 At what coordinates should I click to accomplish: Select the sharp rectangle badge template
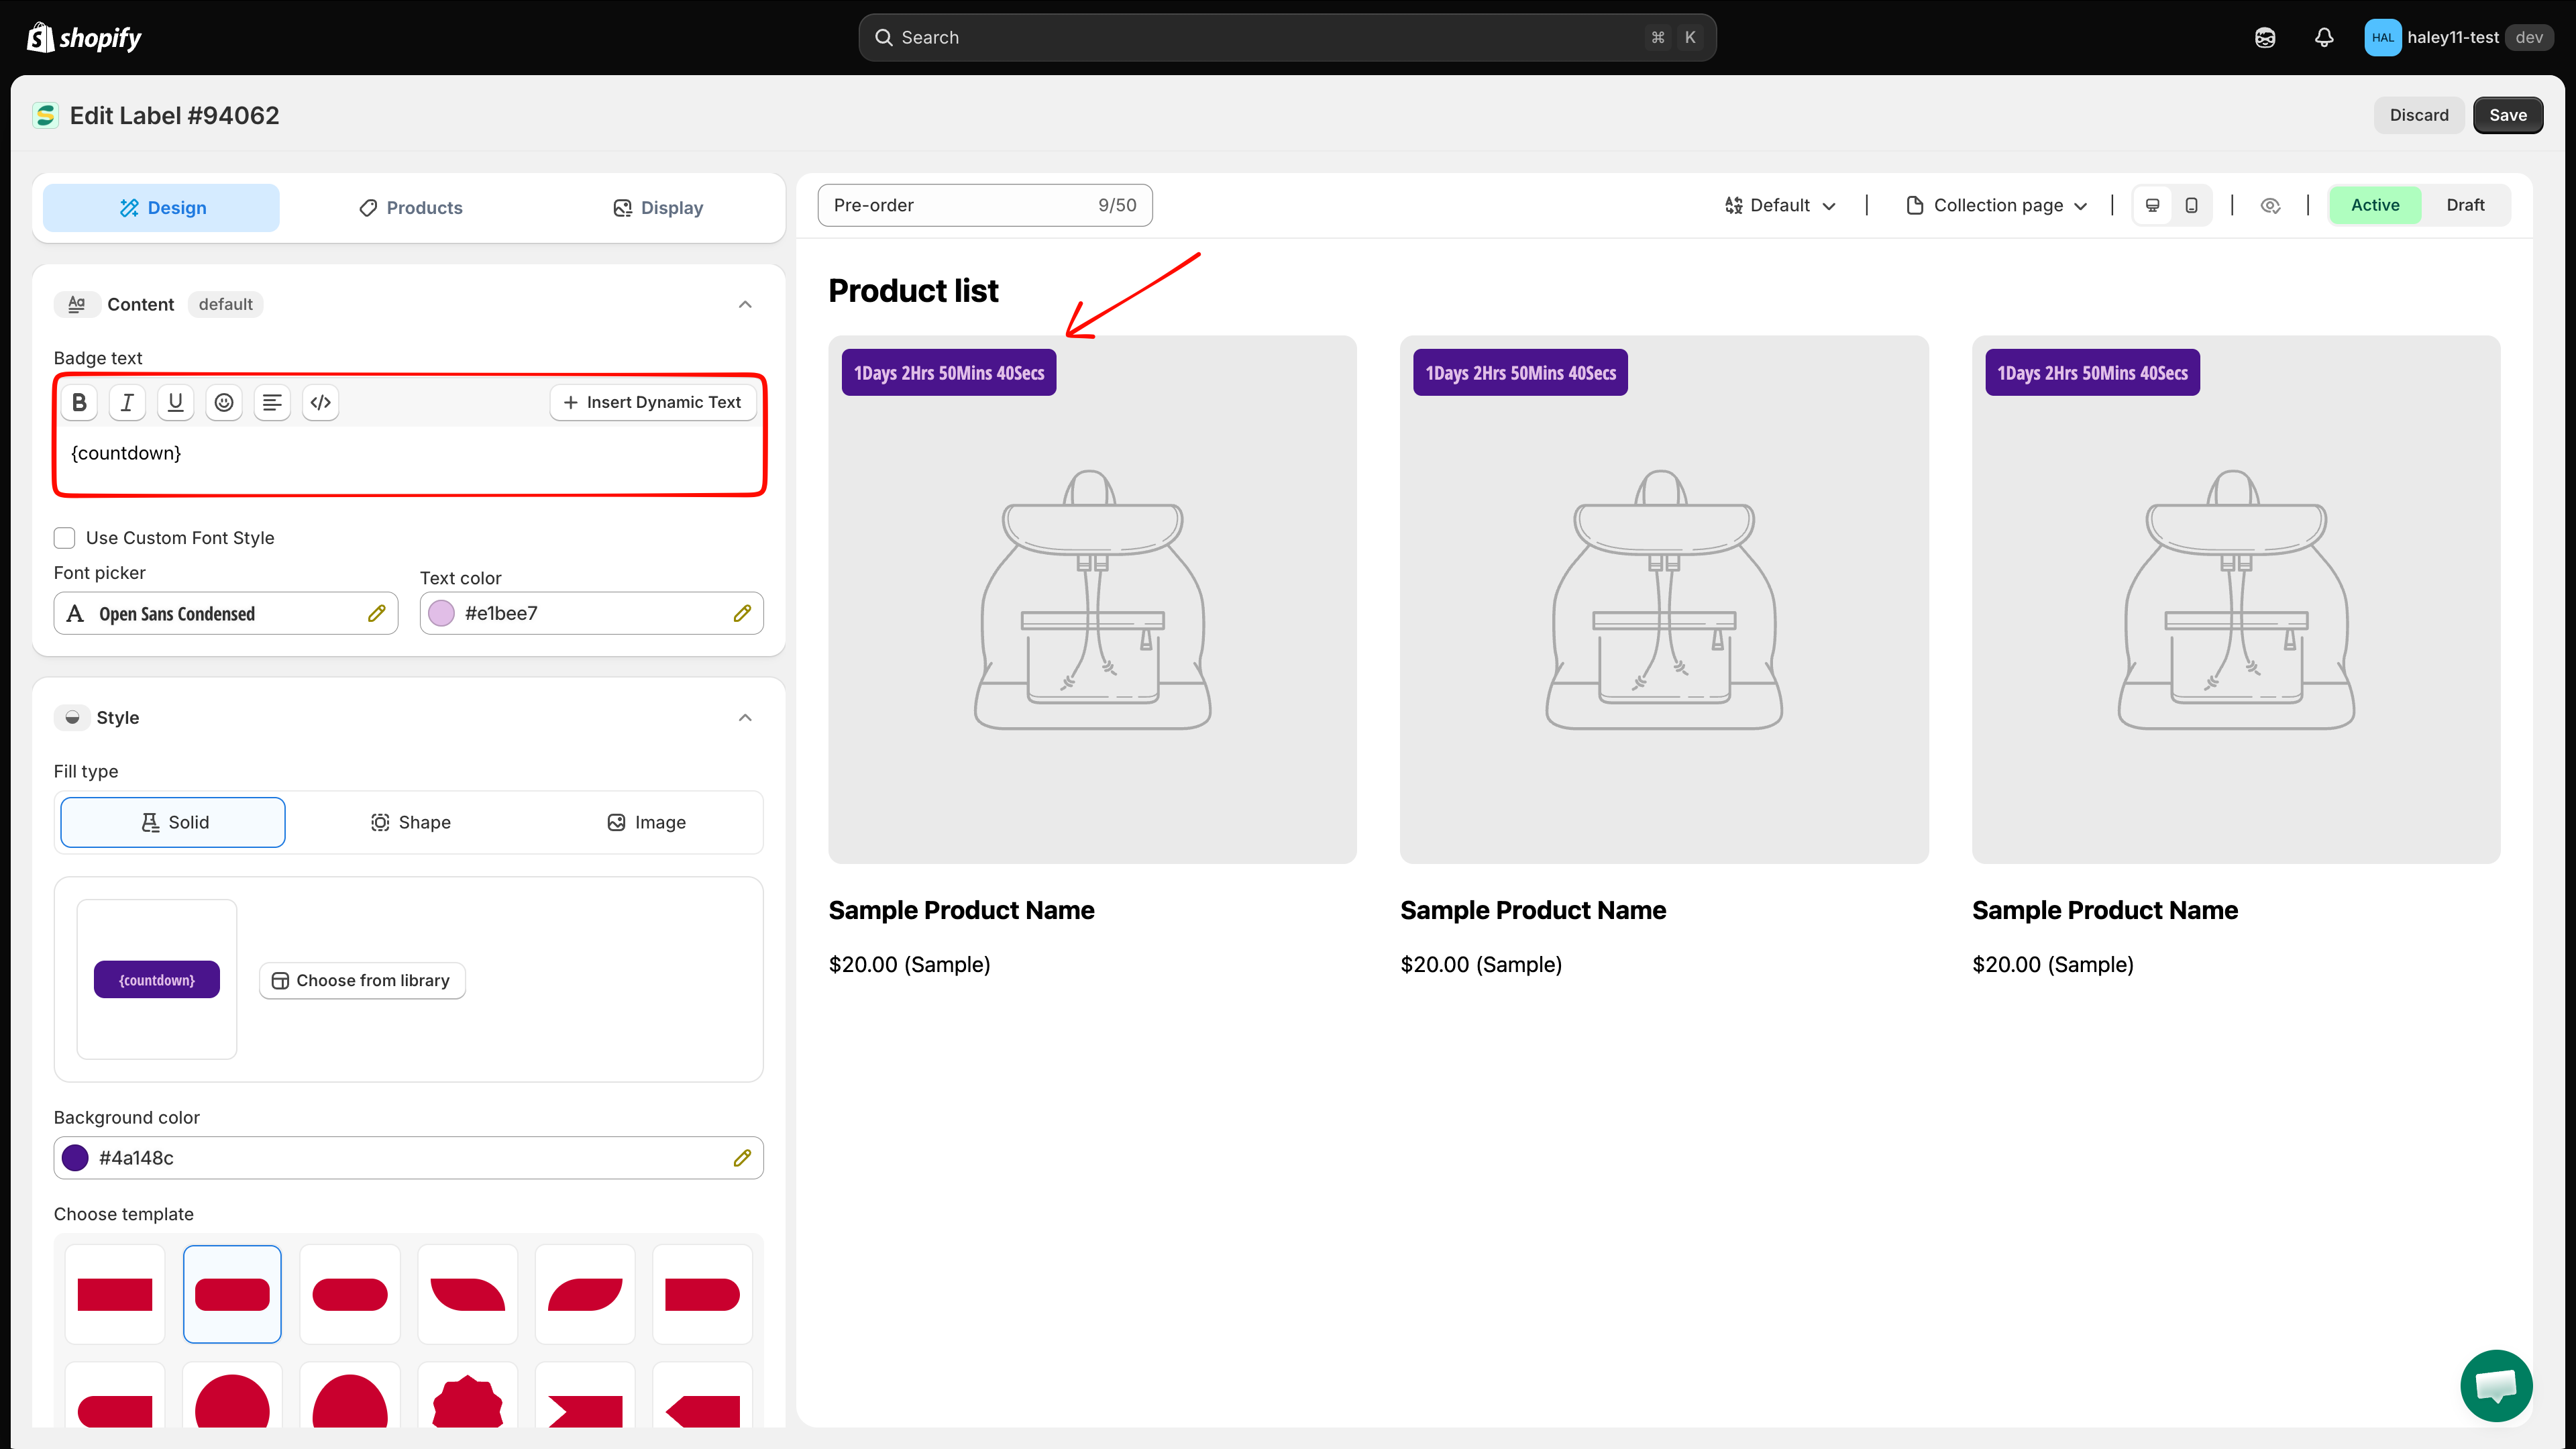115,1293
